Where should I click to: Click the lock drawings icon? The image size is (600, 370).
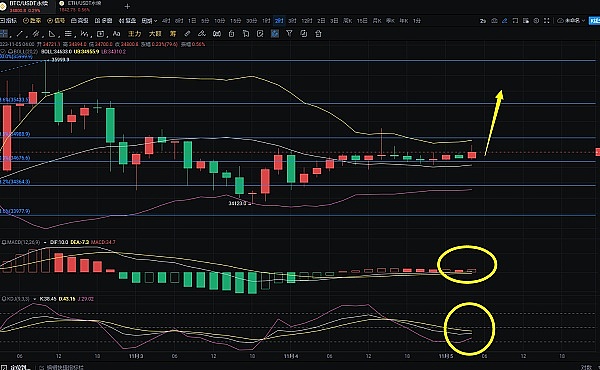click(x=231, y=34)
